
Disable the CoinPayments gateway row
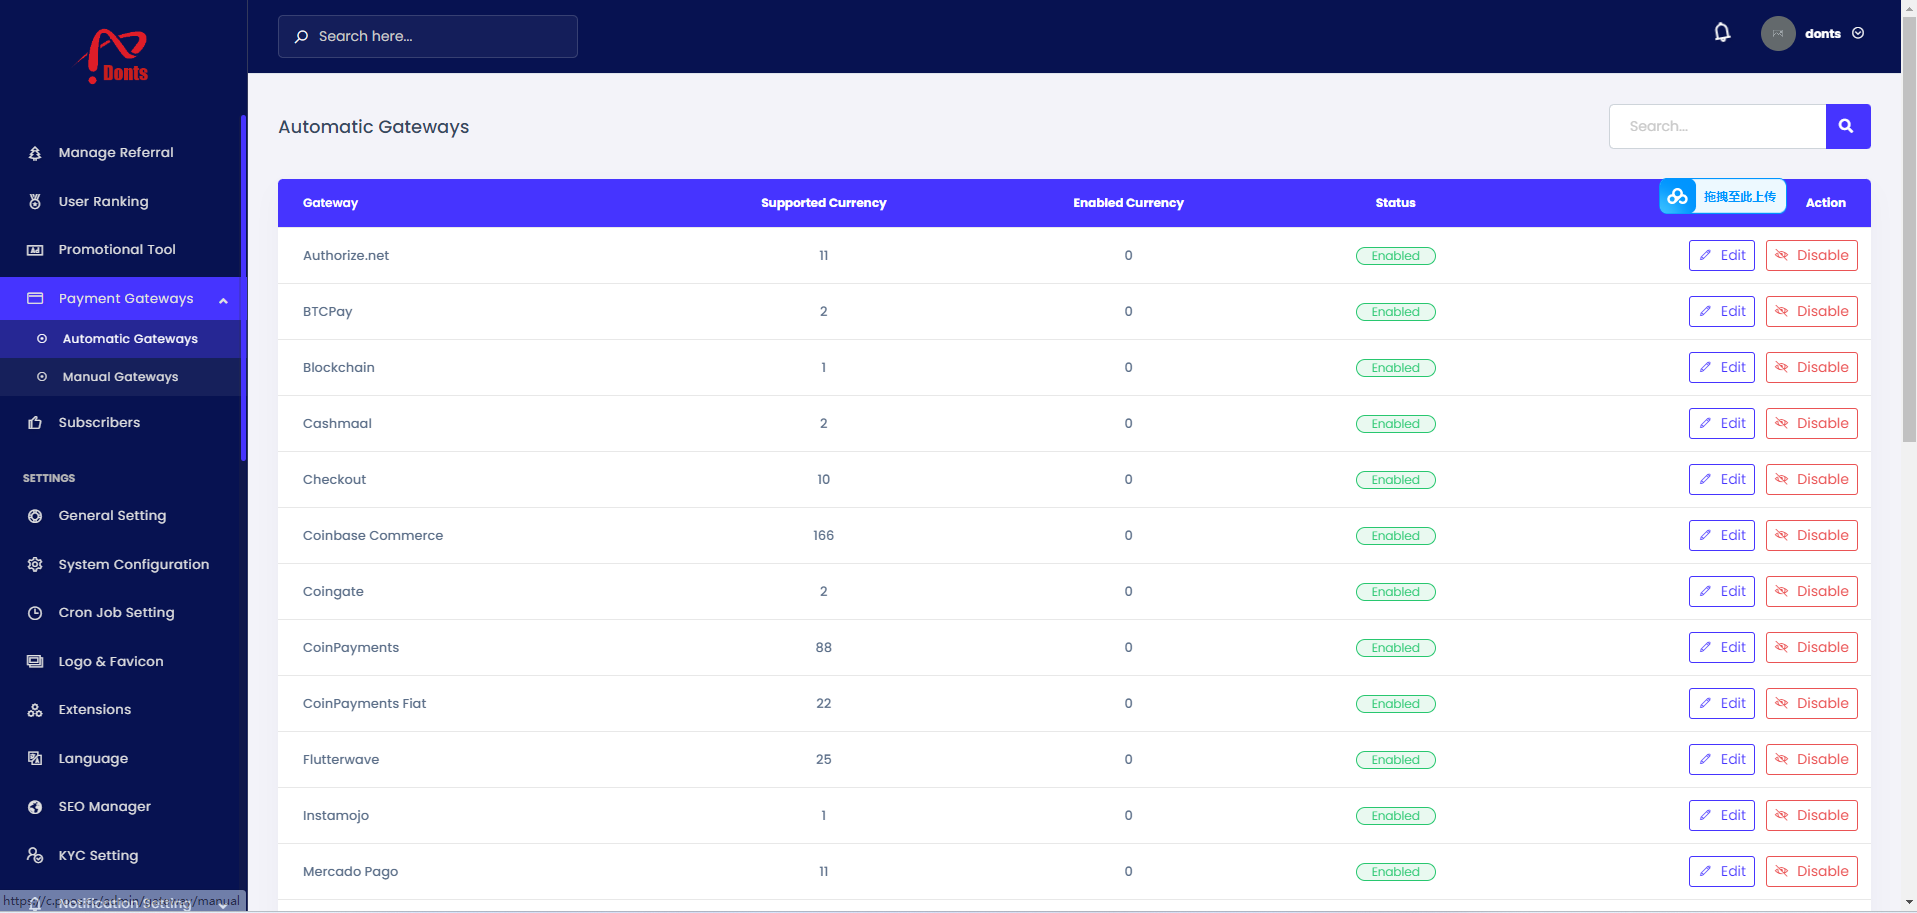pyautogui.click(x=1812, y=647)
